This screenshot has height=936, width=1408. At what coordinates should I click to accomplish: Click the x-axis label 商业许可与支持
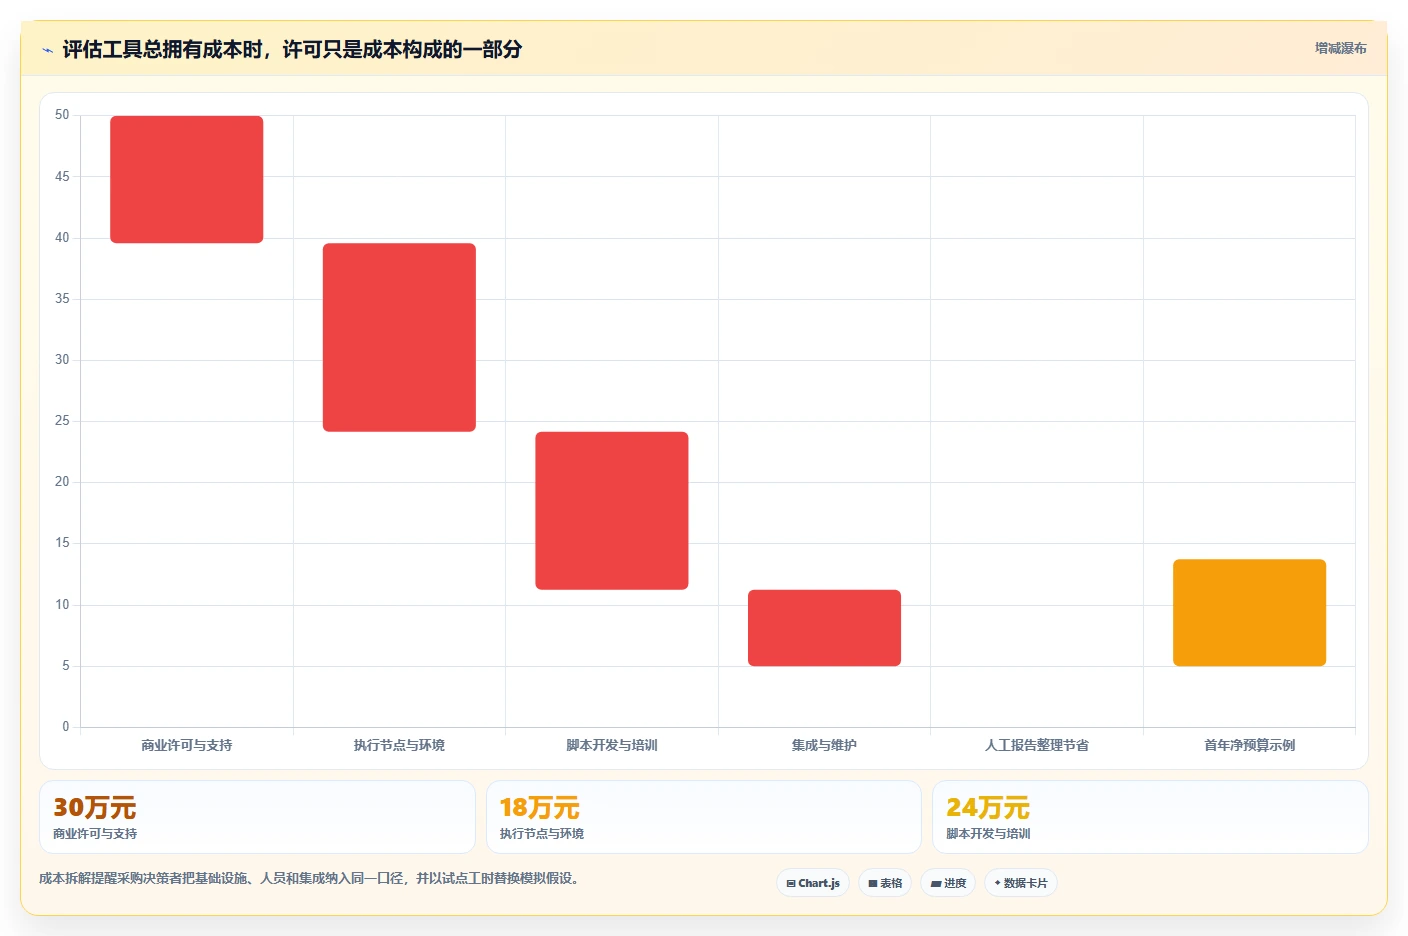coord(187,745)
